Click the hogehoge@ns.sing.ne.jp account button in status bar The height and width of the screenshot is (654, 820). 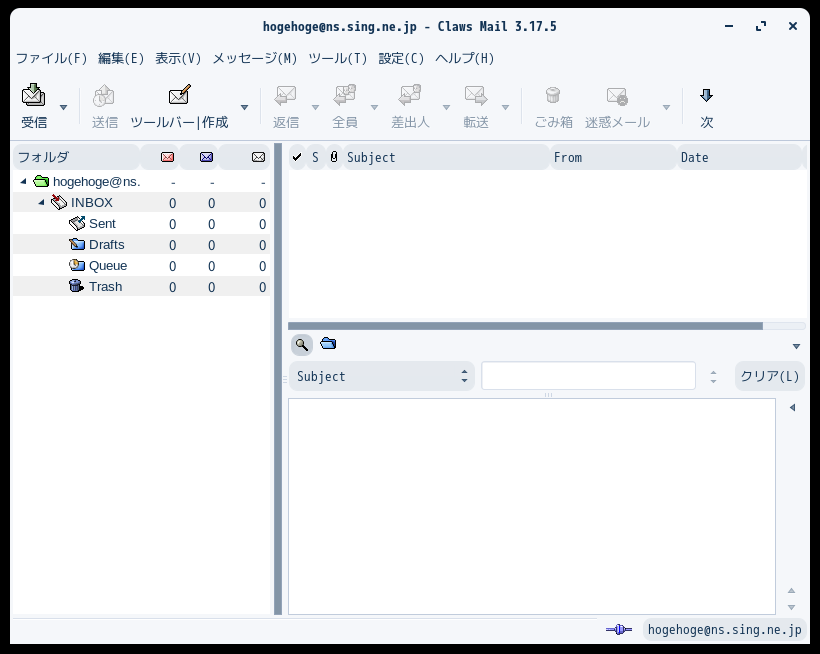point(724,629)
